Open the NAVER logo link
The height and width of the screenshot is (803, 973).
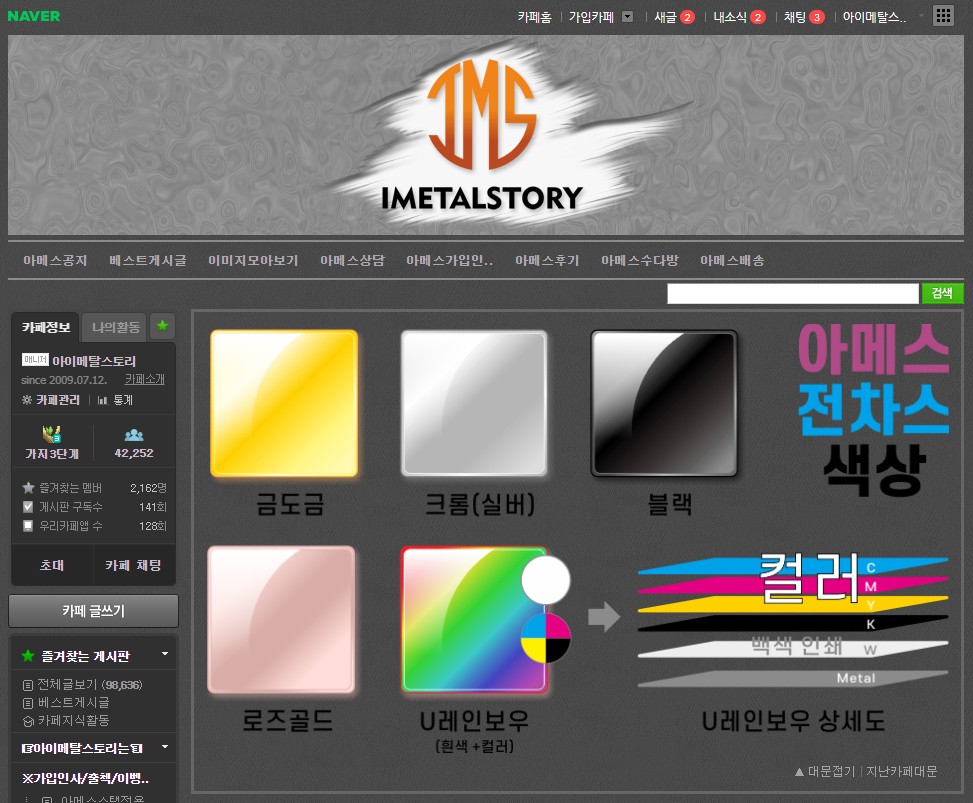tap(34, 16)
